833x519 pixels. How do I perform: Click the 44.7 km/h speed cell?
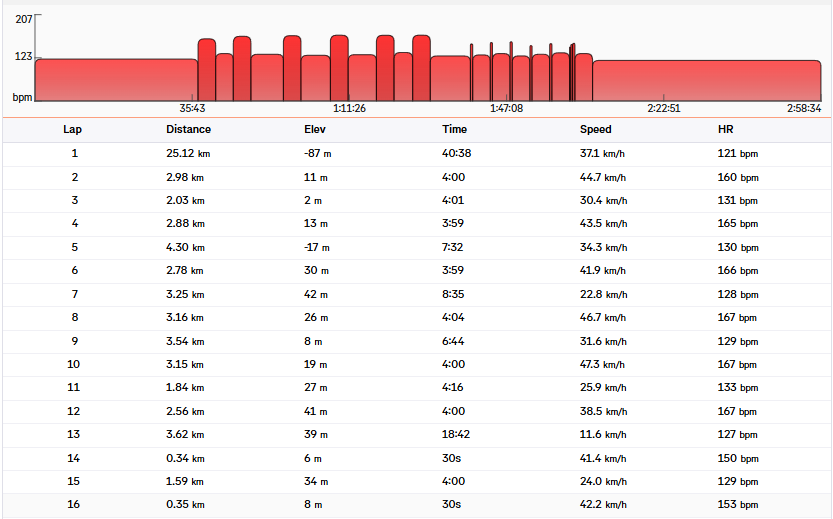(602, 177)
